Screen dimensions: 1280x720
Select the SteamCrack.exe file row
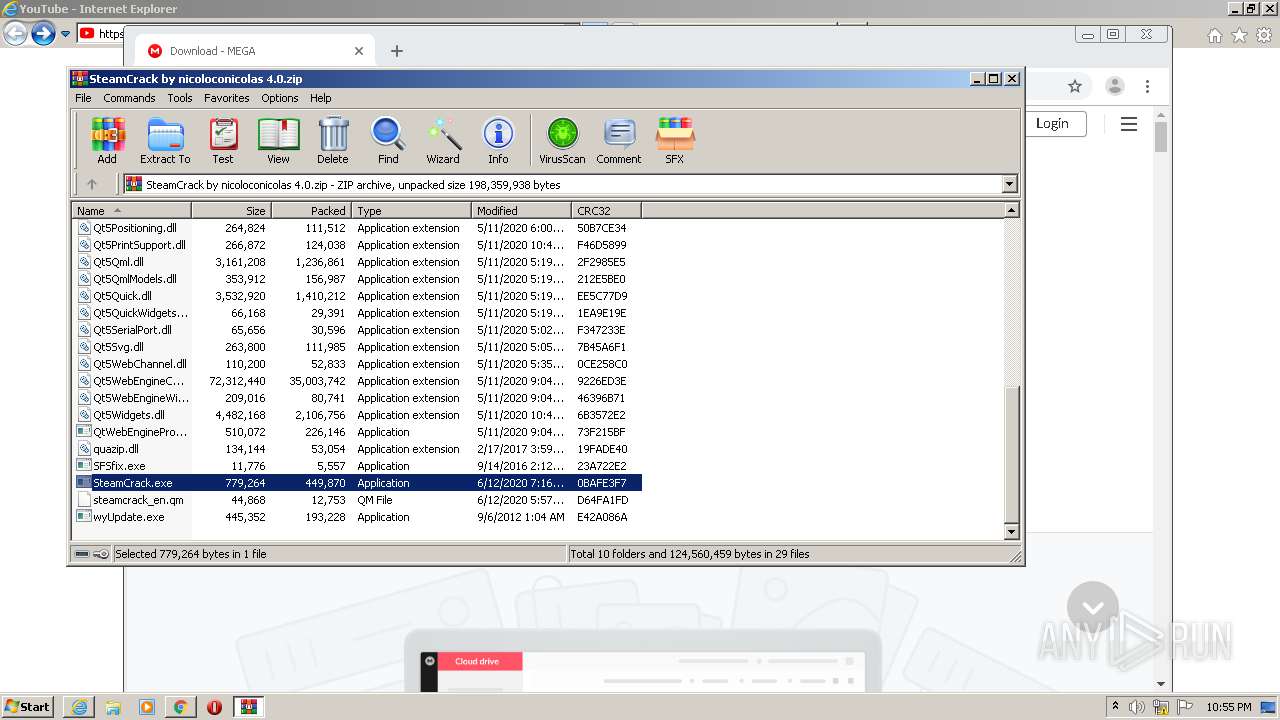click(x=358, y=483)
